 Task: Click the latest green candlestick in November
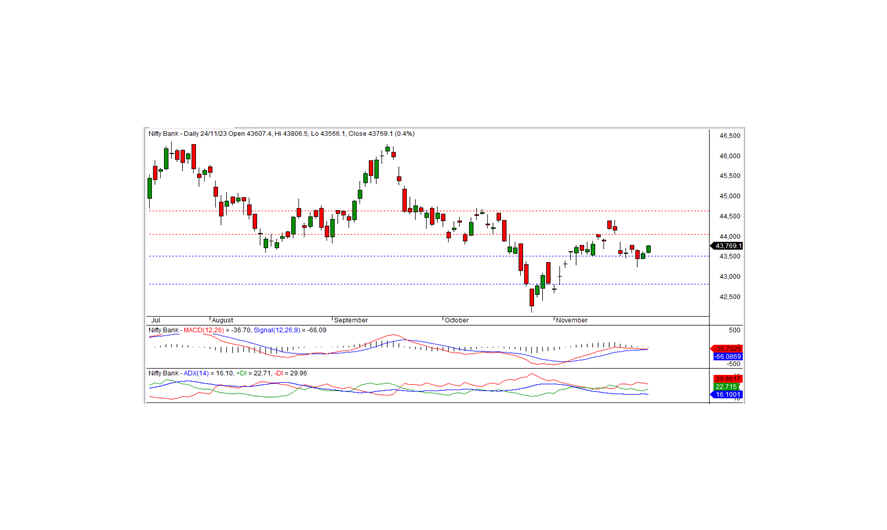click(648, 249)
